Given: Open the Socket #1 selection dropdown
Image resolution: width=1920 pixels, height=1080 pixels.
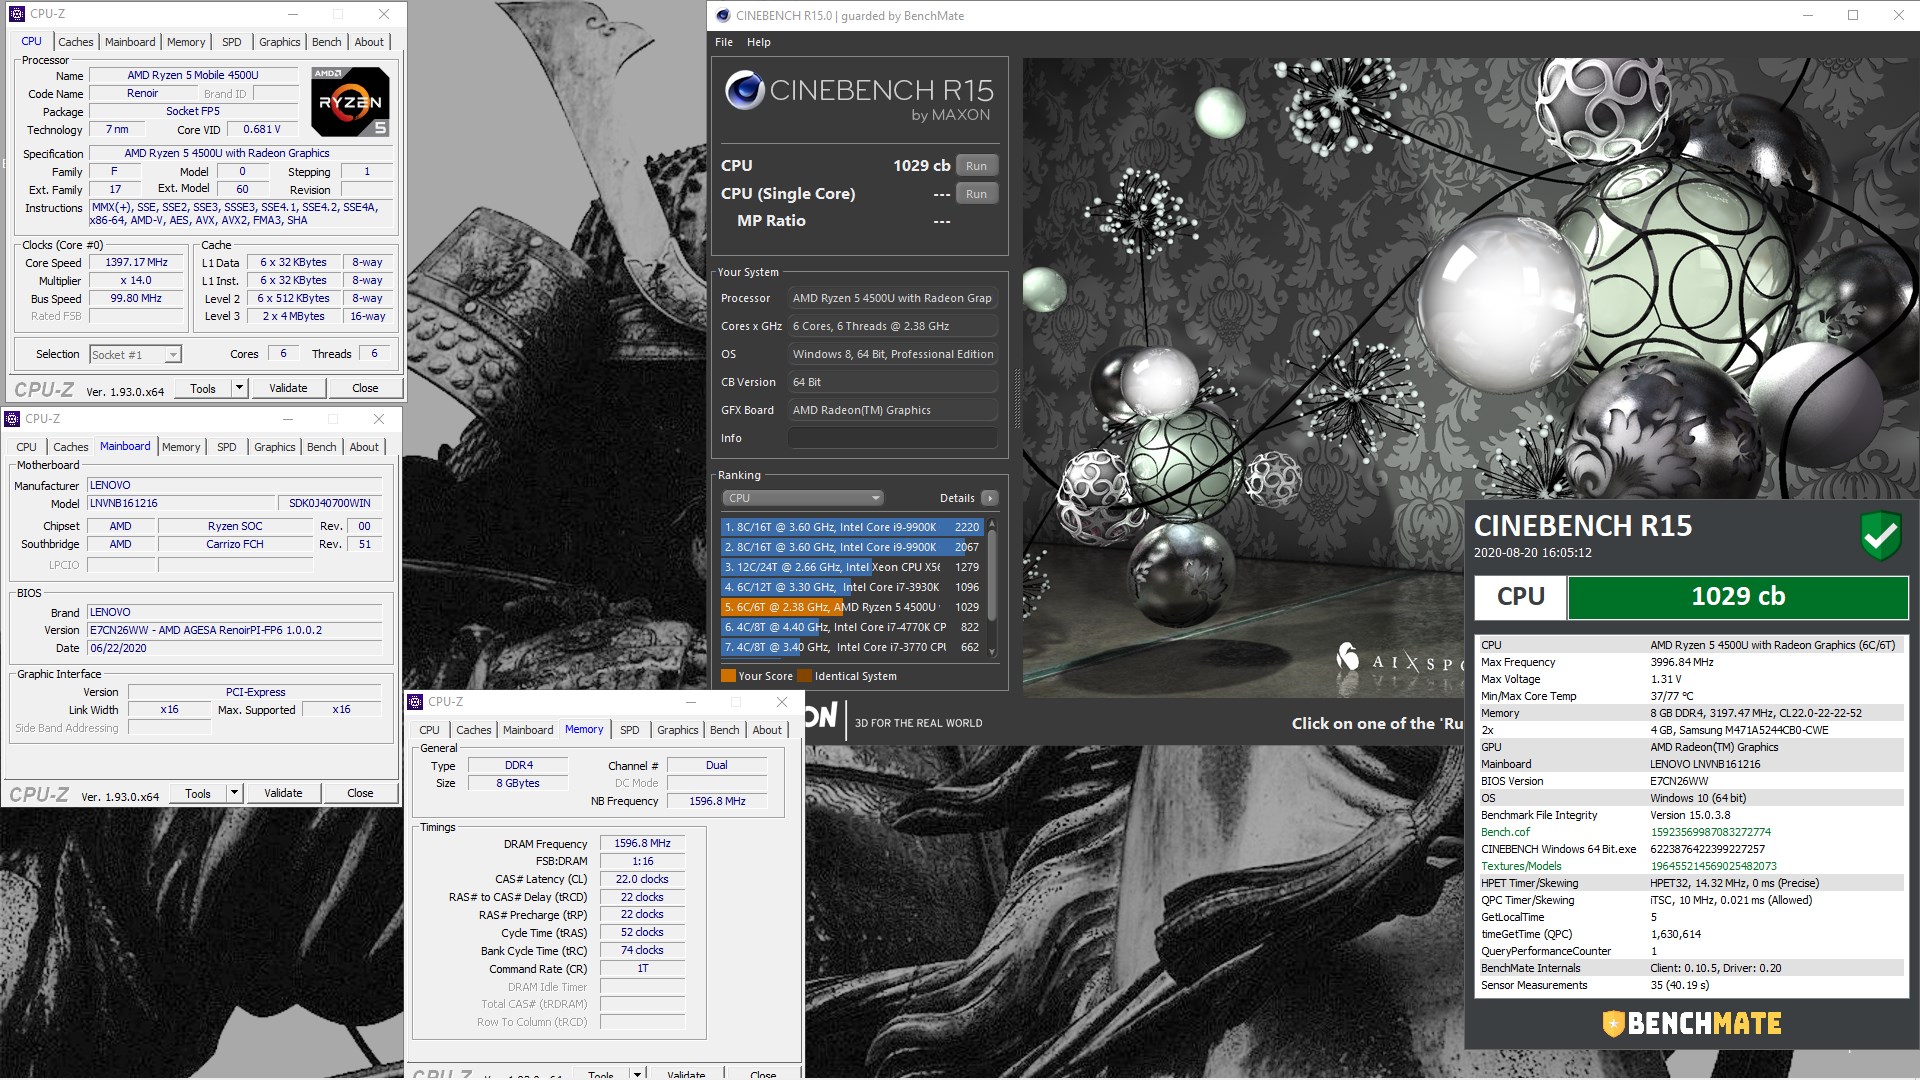Looking at the screenshot, I should click(x=173, y=355).
